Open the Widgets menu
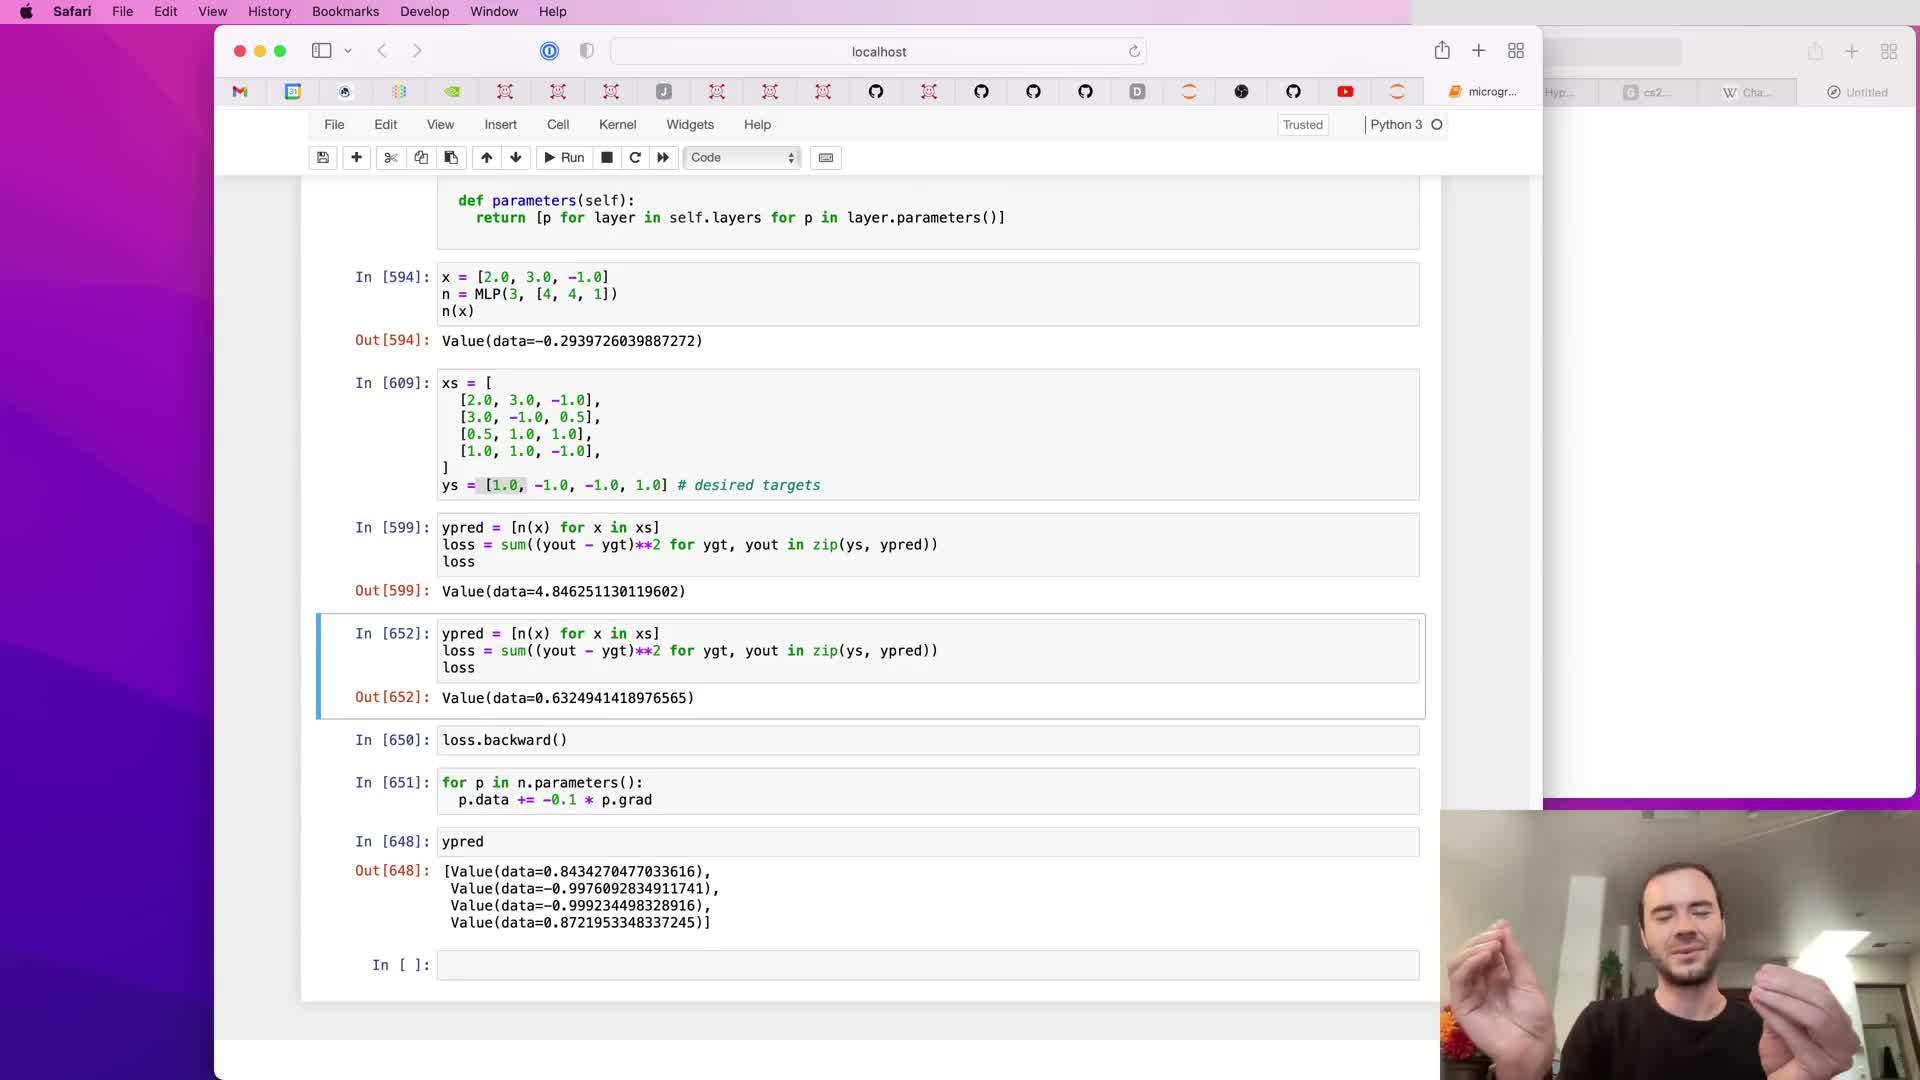Screen dimensions: 1920x1080 point(690,125)
